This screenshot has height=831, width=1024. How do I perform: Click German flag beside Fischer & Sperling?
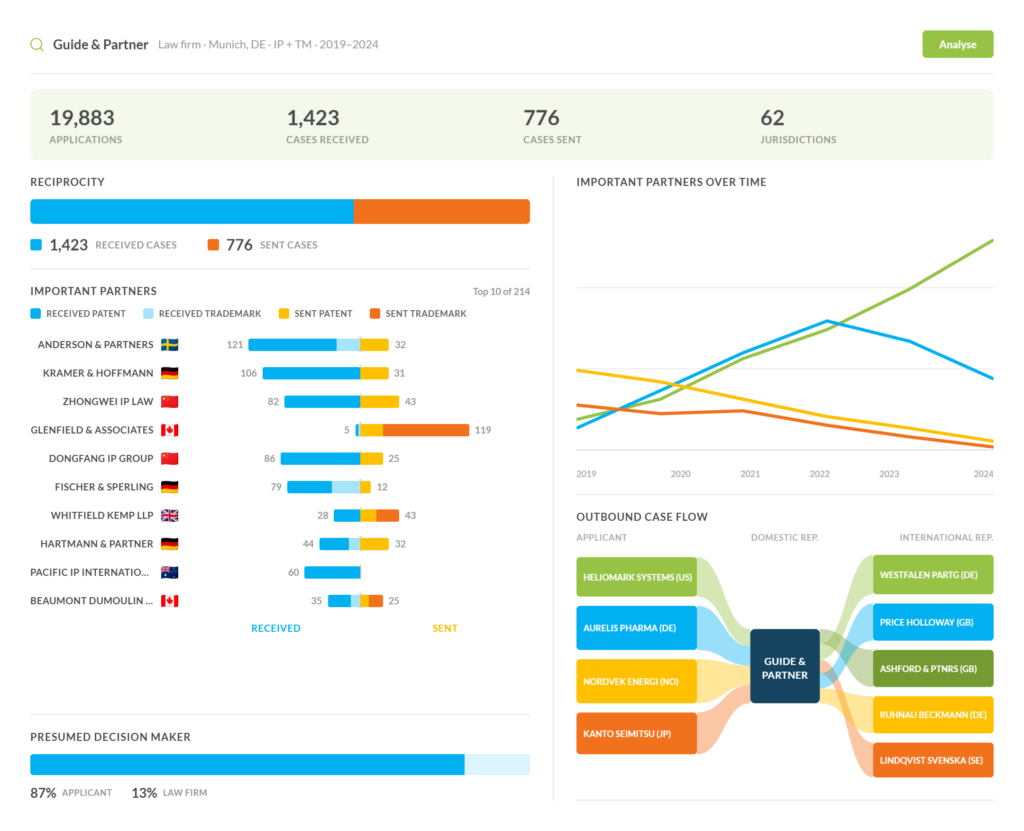[x=170, y=487]
